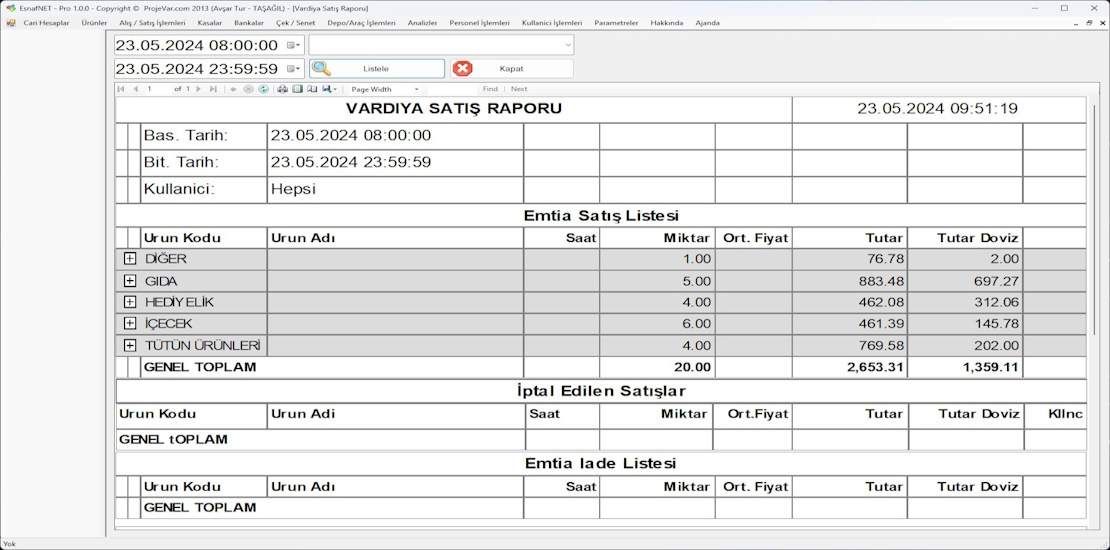Screen dimensions: 1110x550
Task: Switch to print layout view
Action: 297,89
